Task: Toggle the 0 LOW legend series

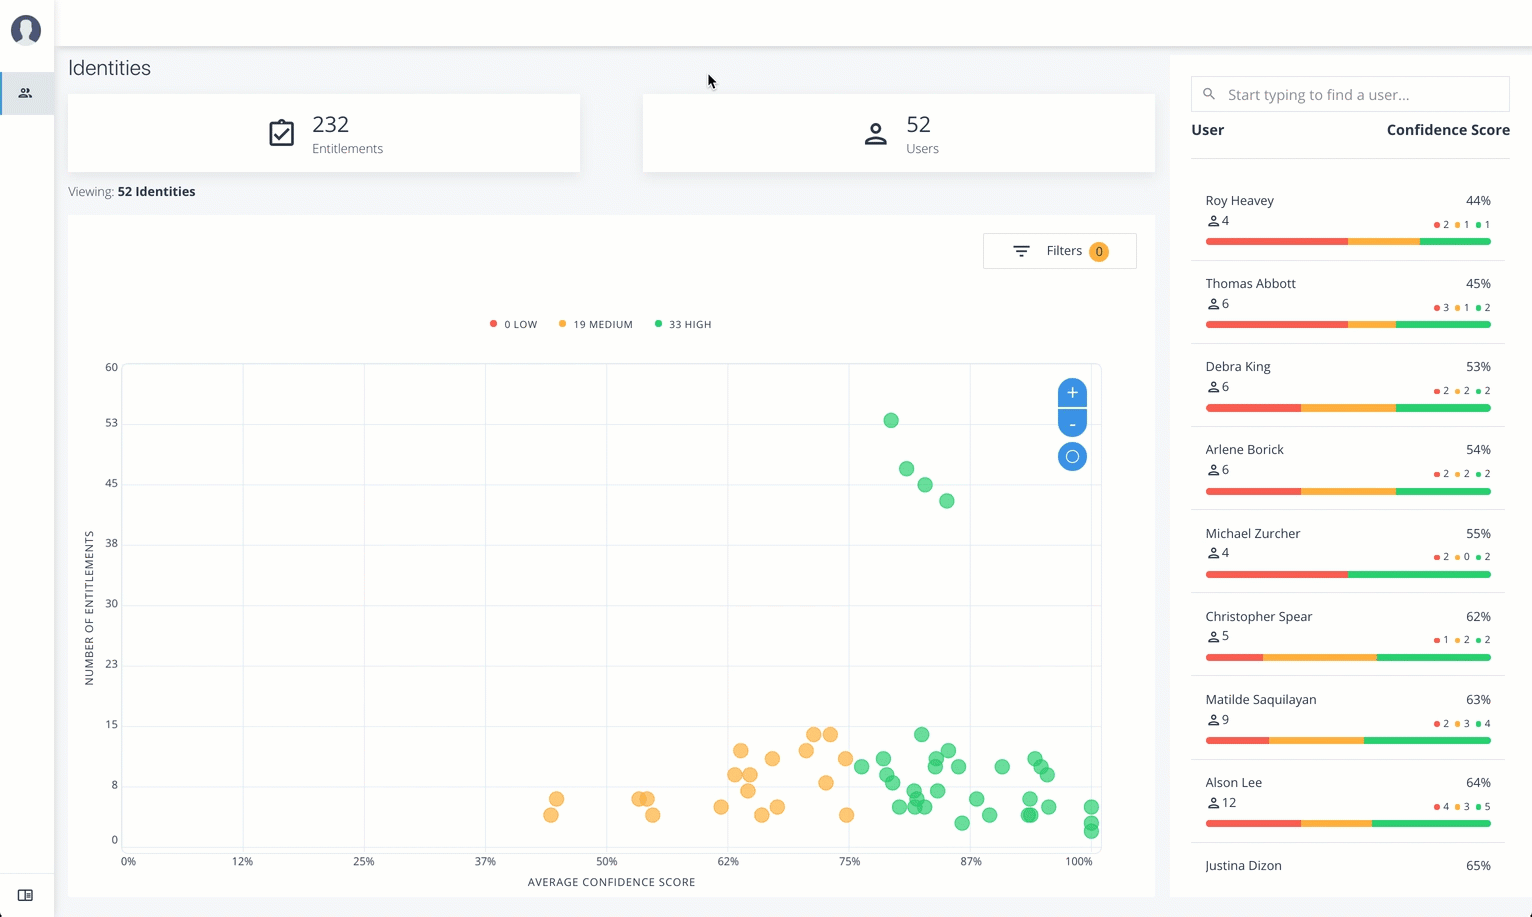Action: pyautogui.click(x=514, y=324)
